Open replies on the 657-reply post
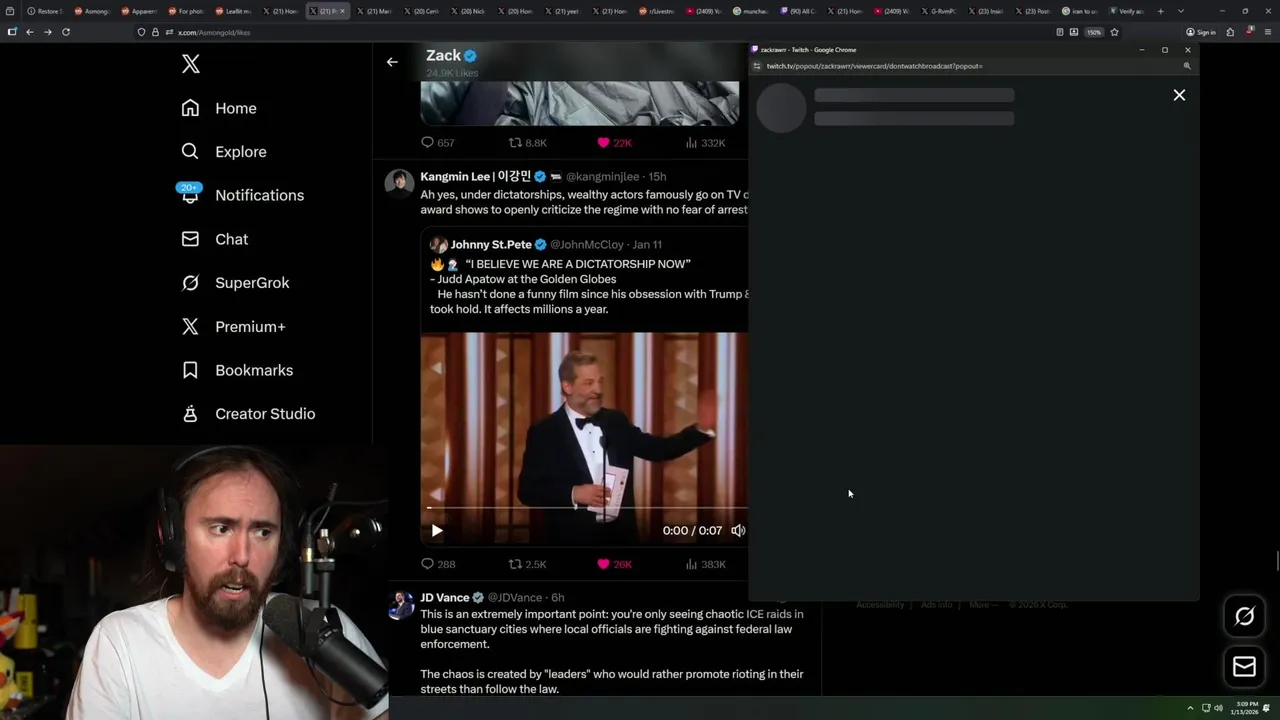Viewport: 1280px width, 720px height. 437,143
